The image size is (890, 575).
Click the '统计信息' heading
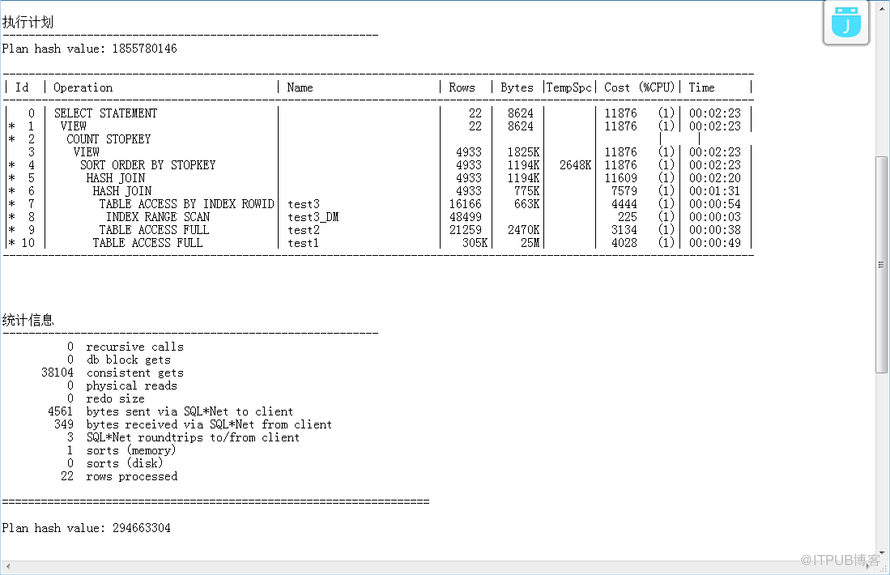pos(28,320)
